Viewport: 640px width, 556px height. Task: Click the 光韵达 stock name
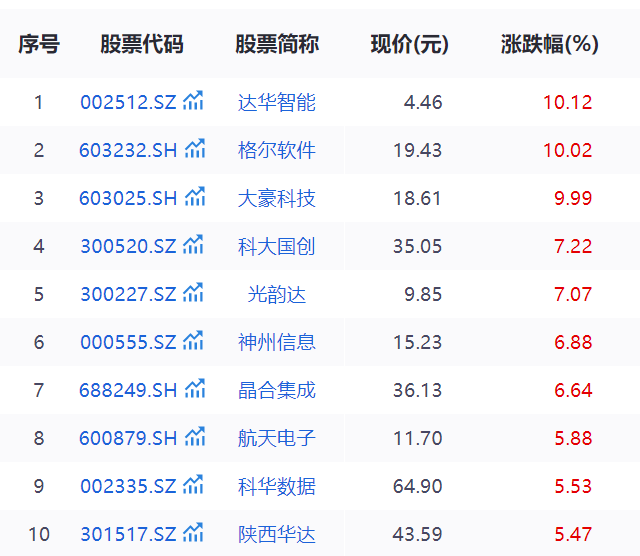point(277,294)
